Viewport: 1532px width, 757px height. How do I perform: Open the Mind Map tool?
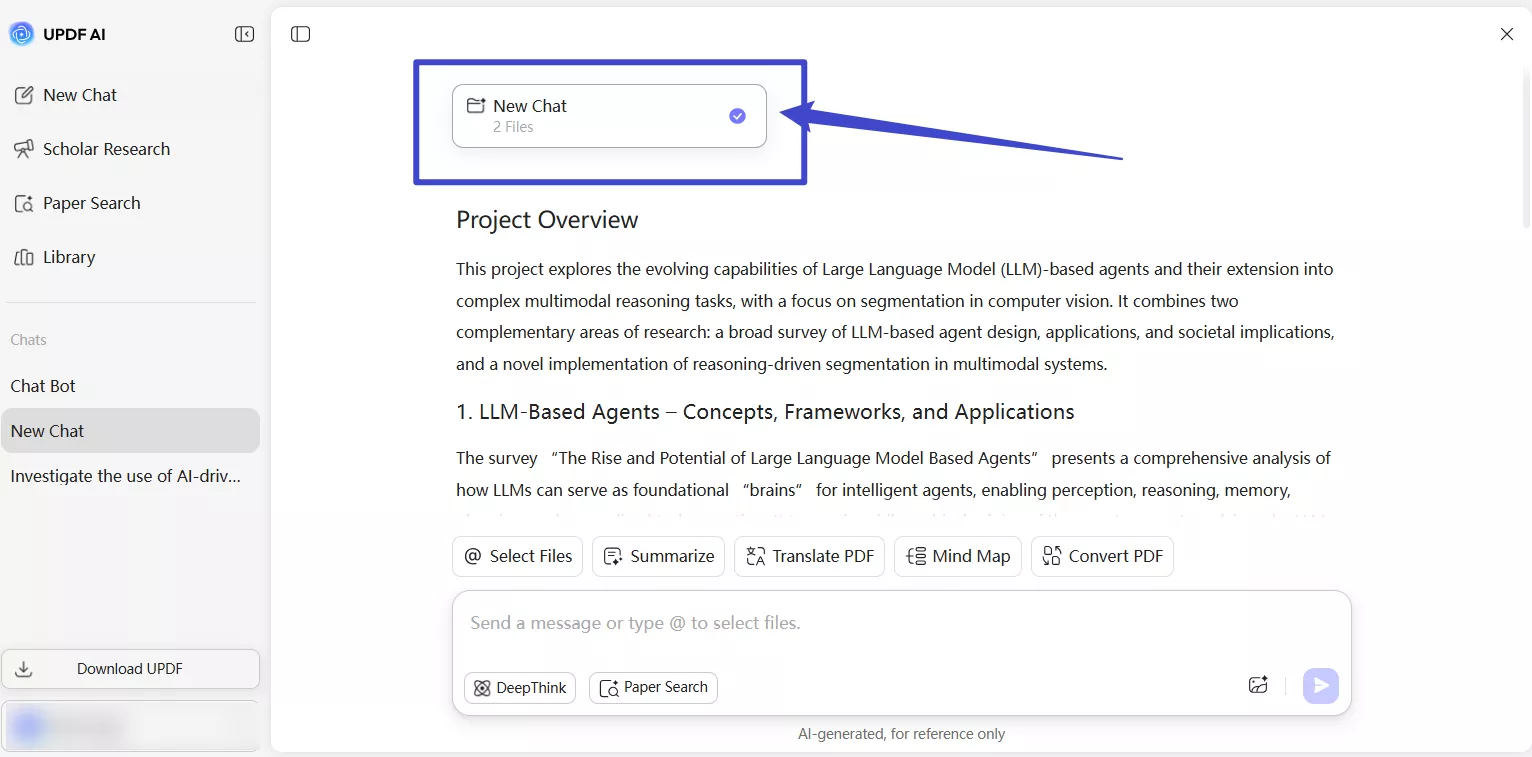(957, 556)
